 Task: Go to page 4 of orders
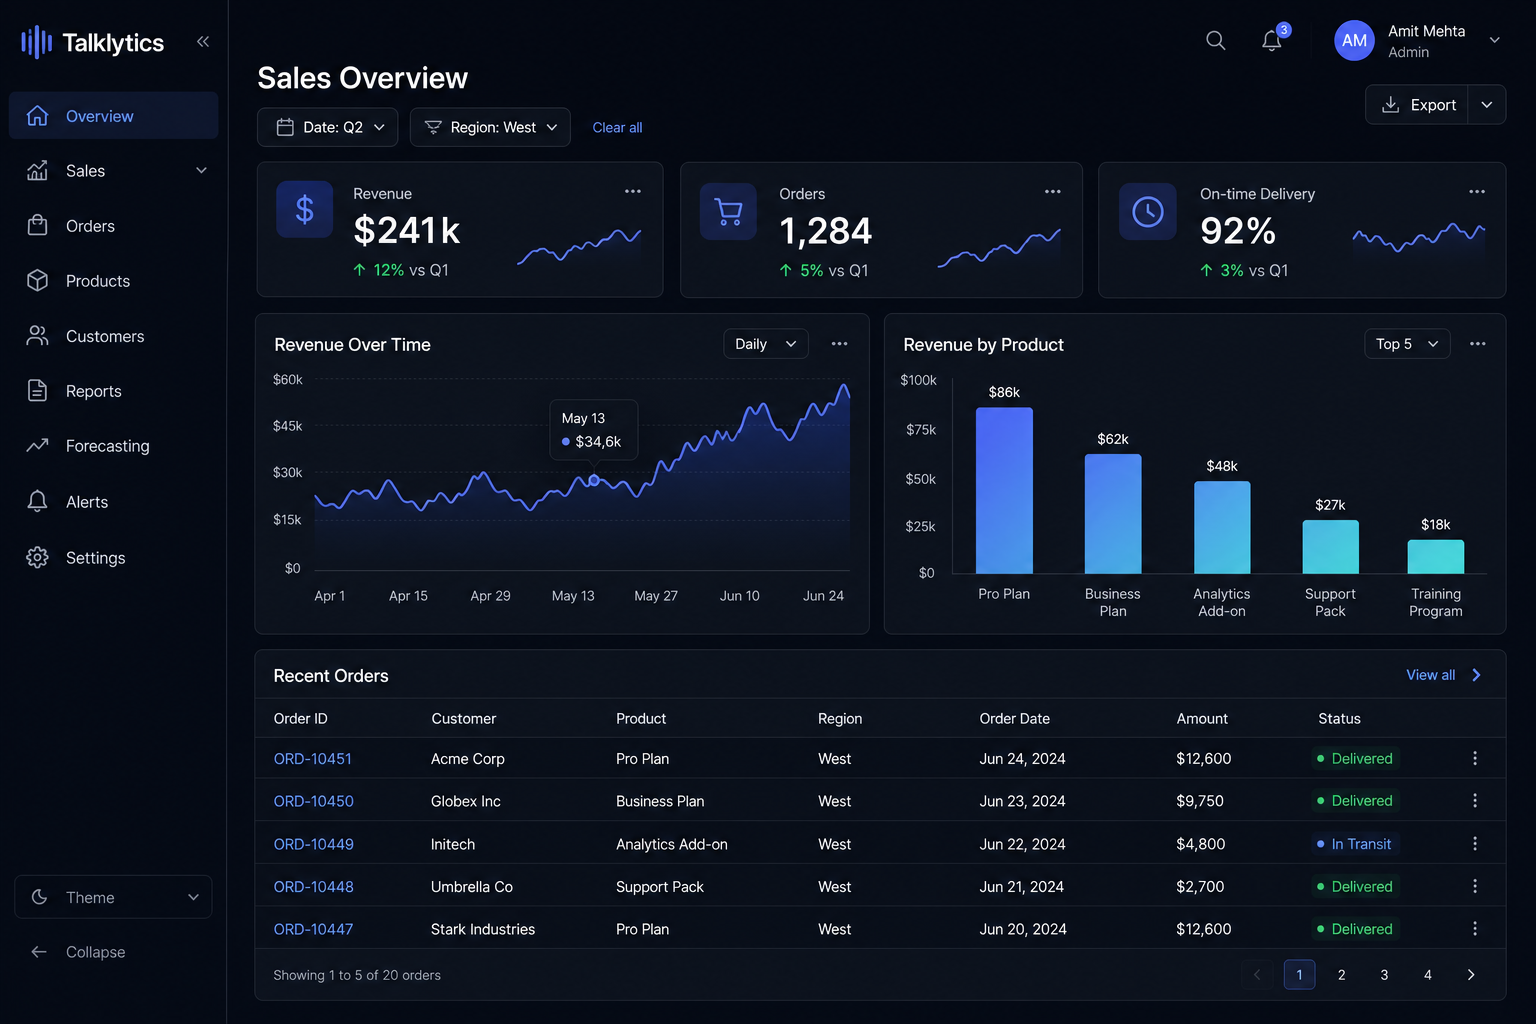1428,975
